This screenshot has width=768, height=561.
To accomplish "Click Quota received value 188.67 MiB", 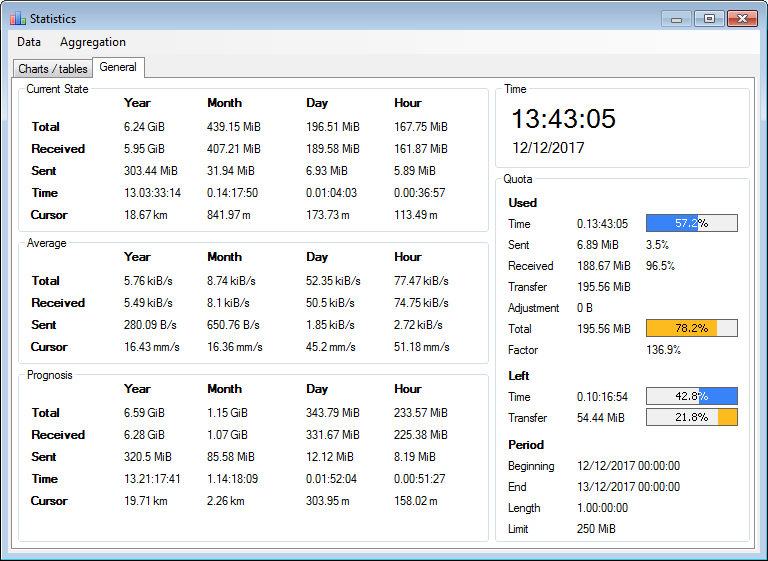I will coord(603,266).
